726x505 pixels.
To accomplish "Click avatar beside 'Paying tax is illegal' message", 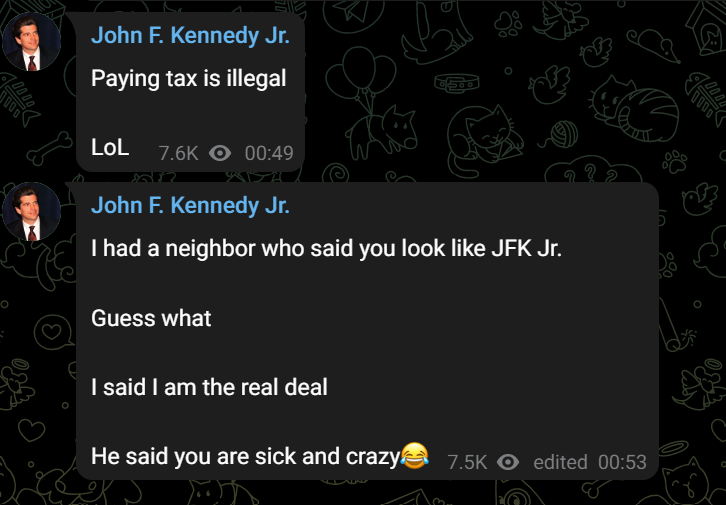I will (x=31, y=42).
